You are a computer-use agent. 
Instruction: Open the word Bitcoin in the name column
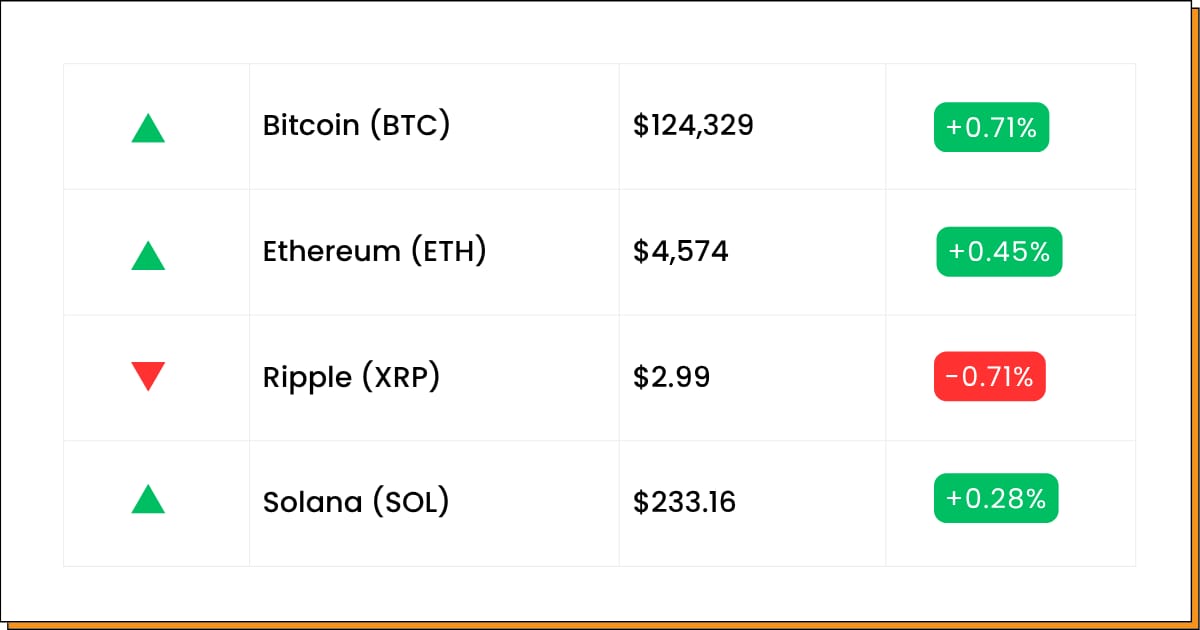click(311, 125)
